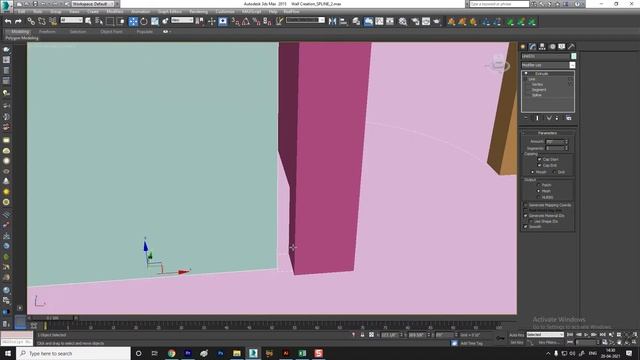Image resolution: width=640 pixels, height=360 pixels.
Task: Select the Extrude modifier in stack
Action: point(542,74)
